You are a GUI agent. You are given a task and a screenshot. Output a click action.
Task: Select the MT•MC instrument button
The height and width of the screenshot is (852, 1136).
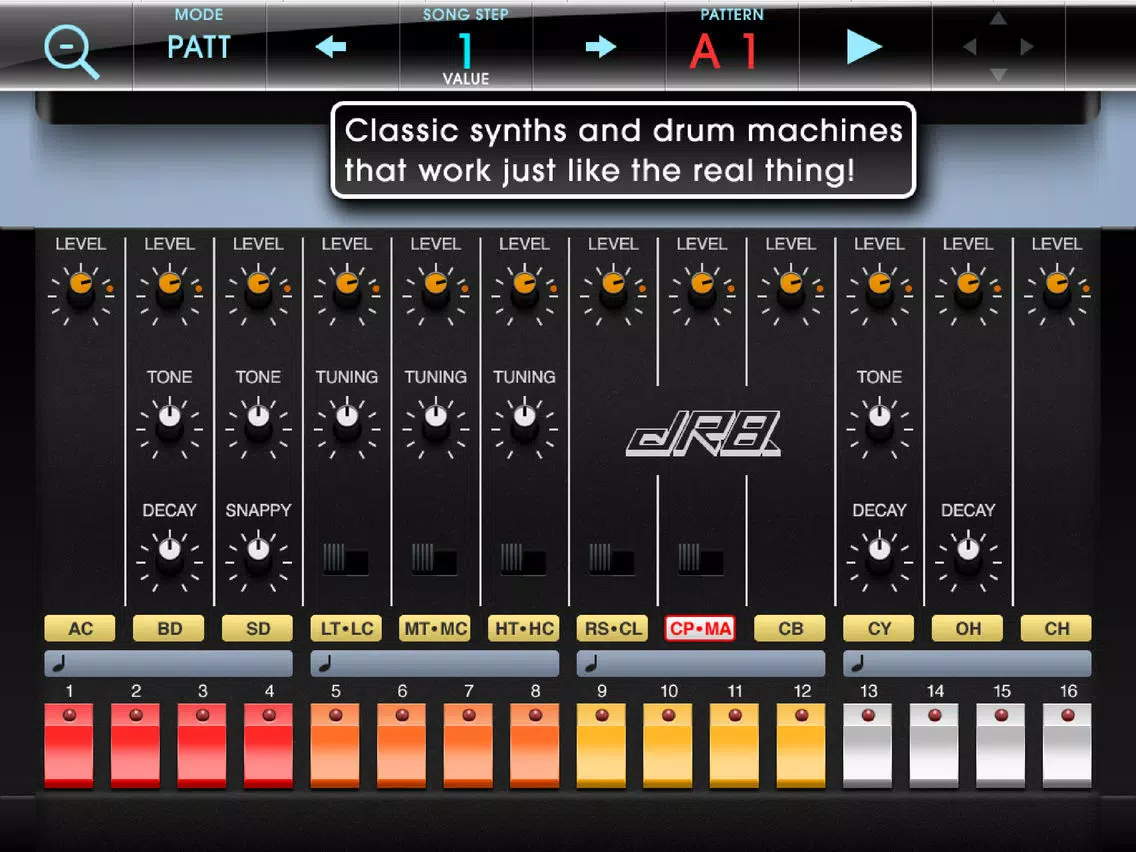tap(435, 628)
